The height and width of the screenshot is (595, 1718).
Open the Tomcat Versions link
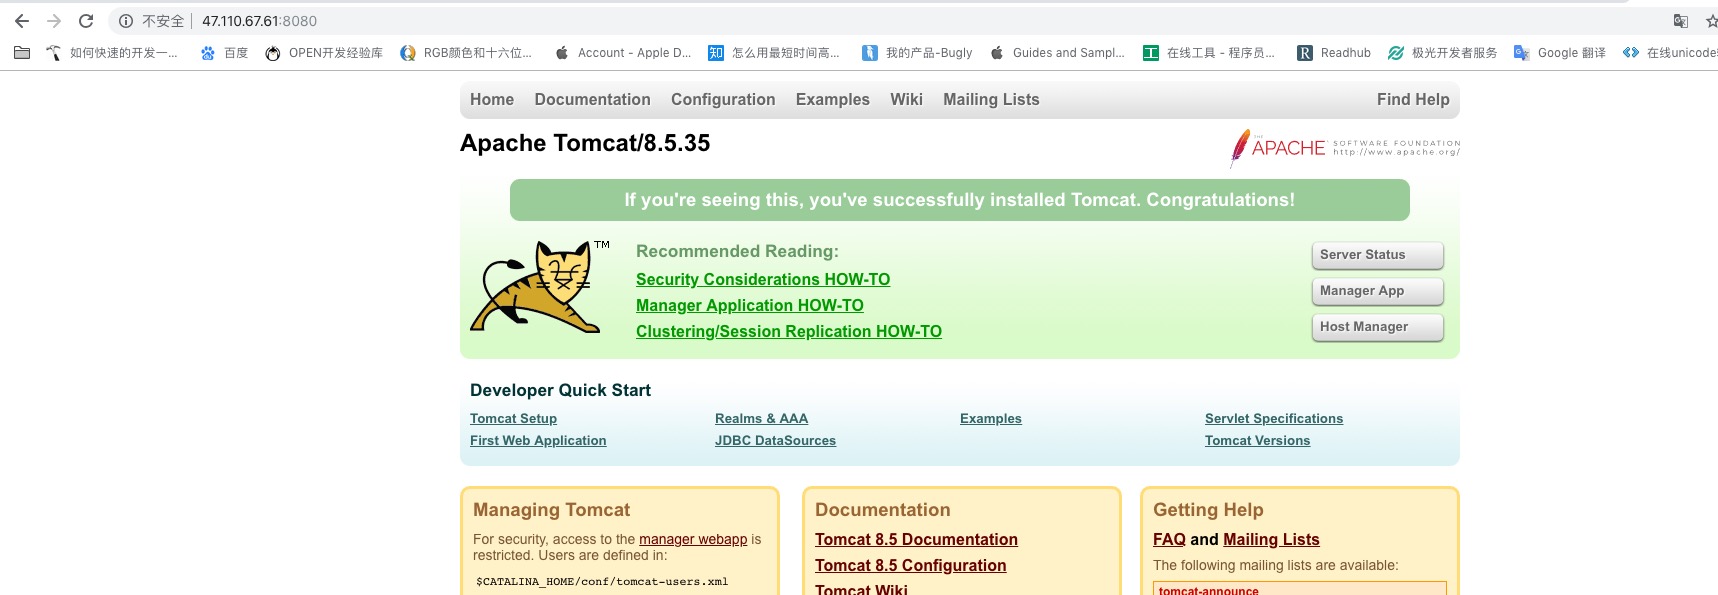click(x=1257, y=441)
